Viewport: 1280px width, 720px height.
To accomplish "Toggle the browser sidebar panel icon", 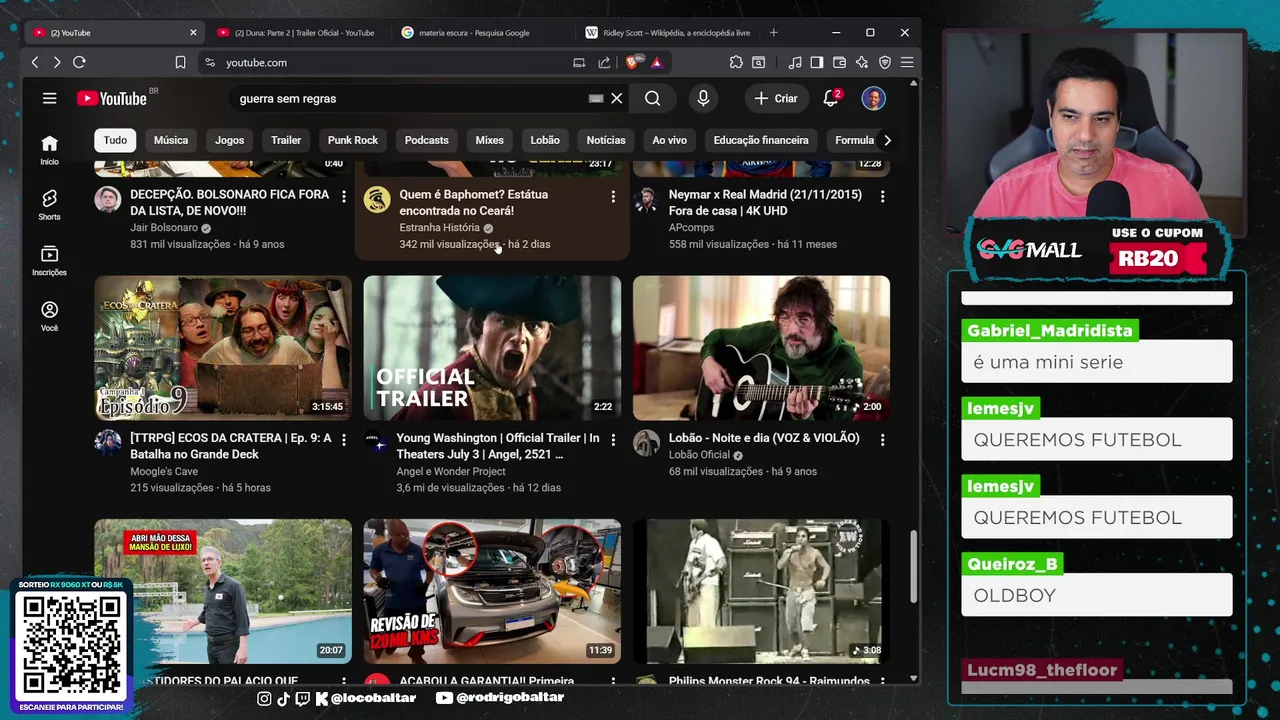I will coord(816,62).
